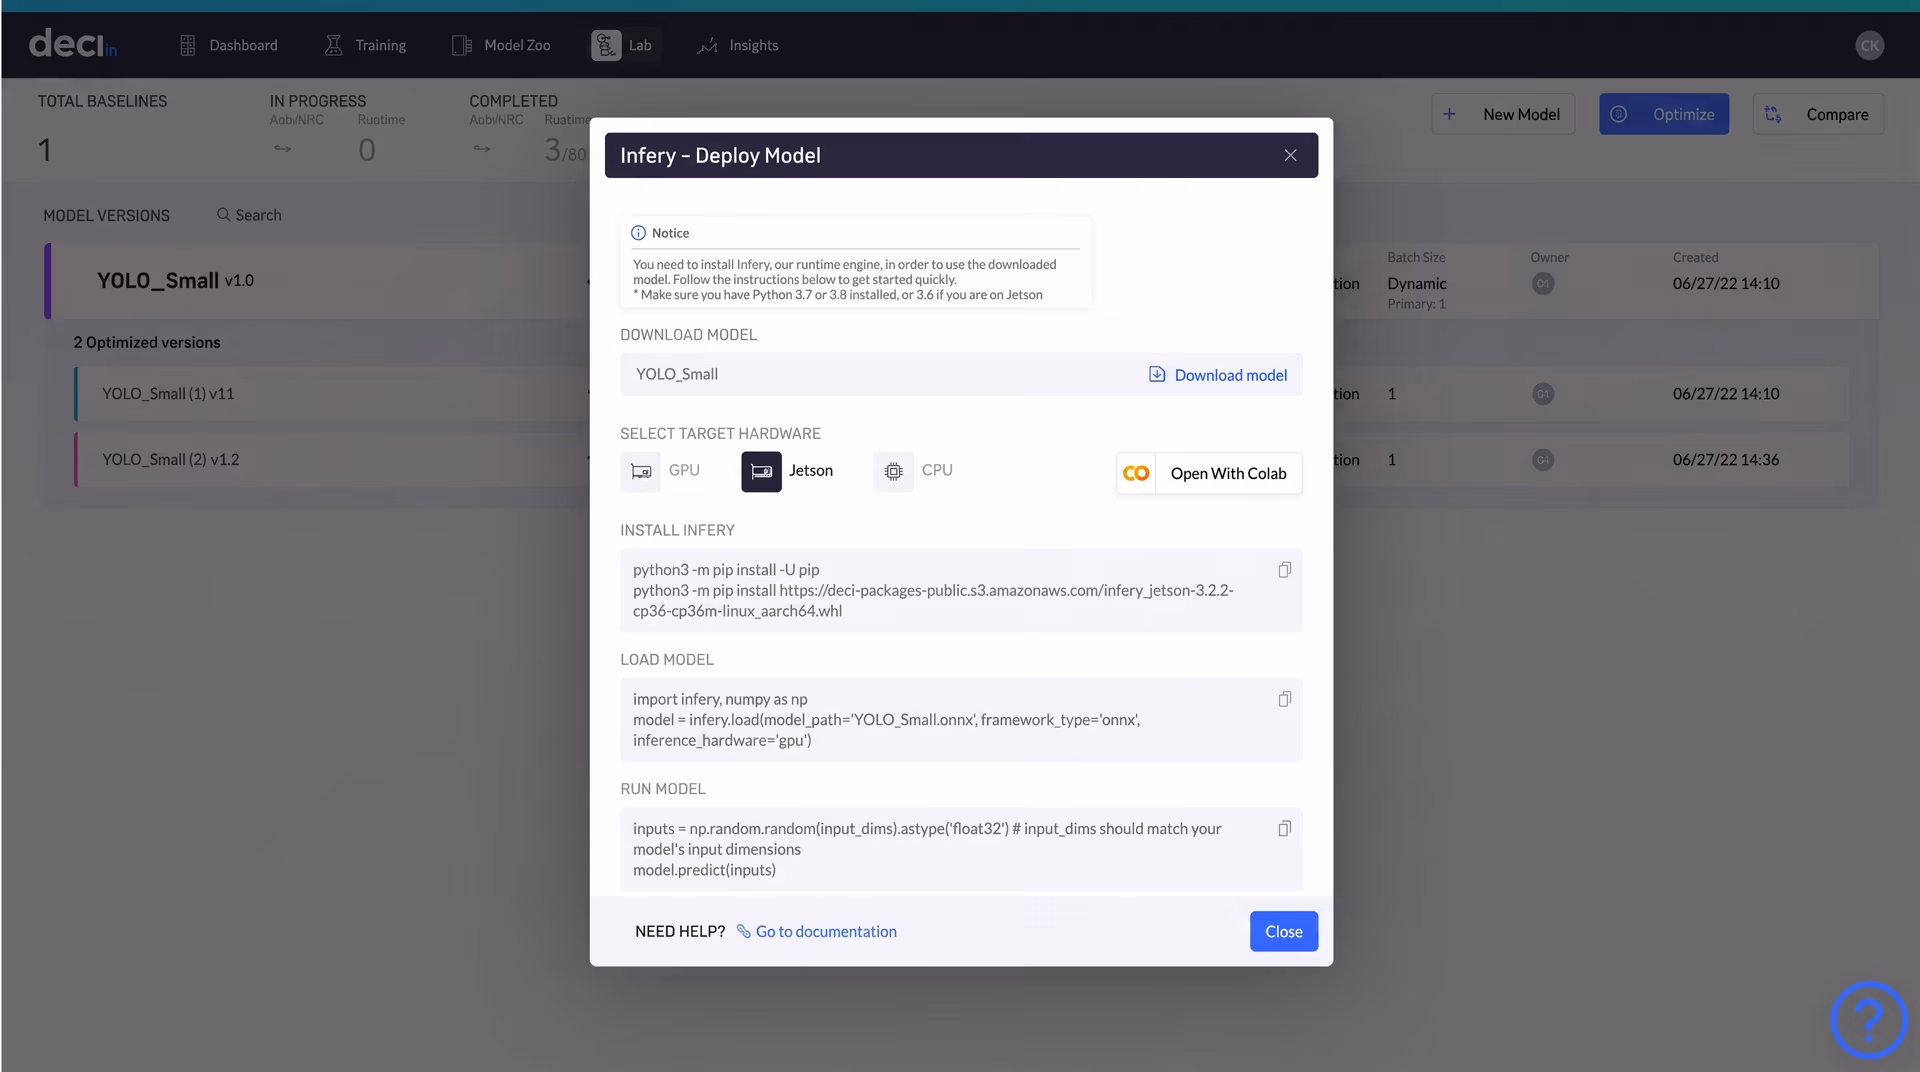The width and height of the screenshot is (1920, 1072).
Task: Close the Infery Deploy Model dialog with X
Action: [1290, 155]
